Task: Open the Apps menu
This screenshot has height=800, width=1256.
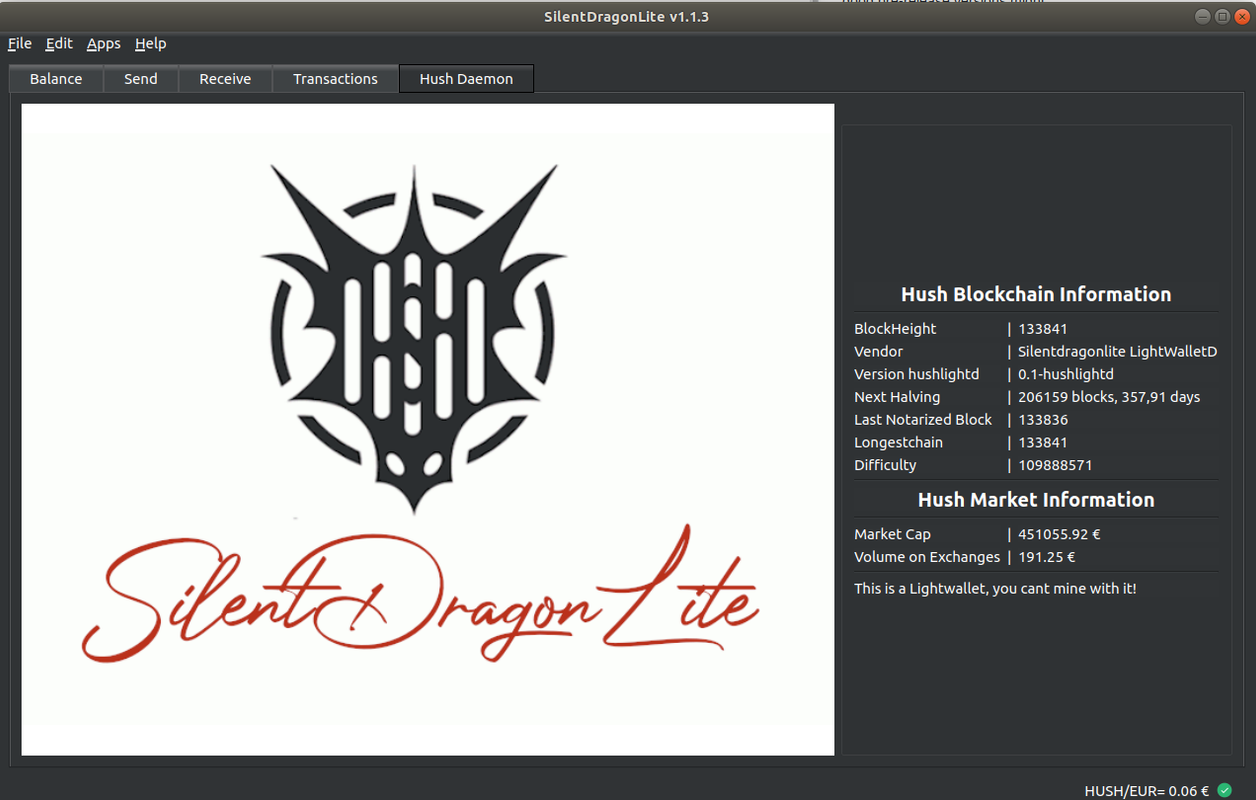Action: 103,44
